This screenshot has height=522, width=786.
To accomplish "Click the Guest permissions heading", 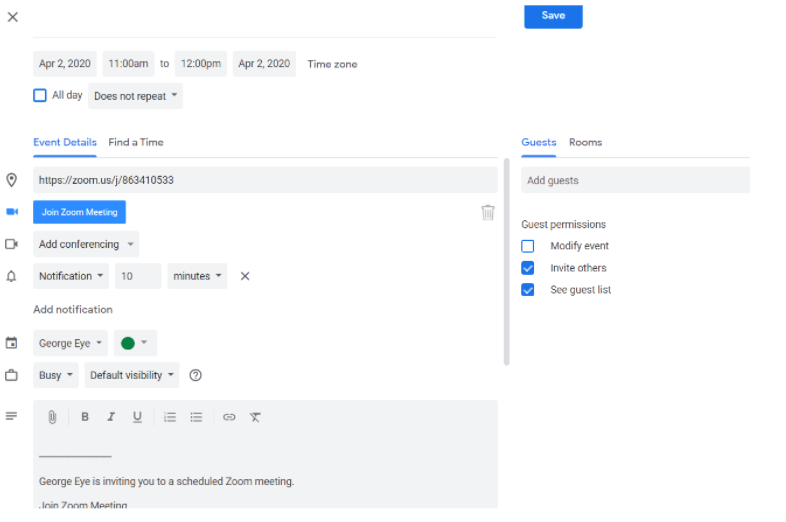I will pyautogui.click(x=563, y=225).
